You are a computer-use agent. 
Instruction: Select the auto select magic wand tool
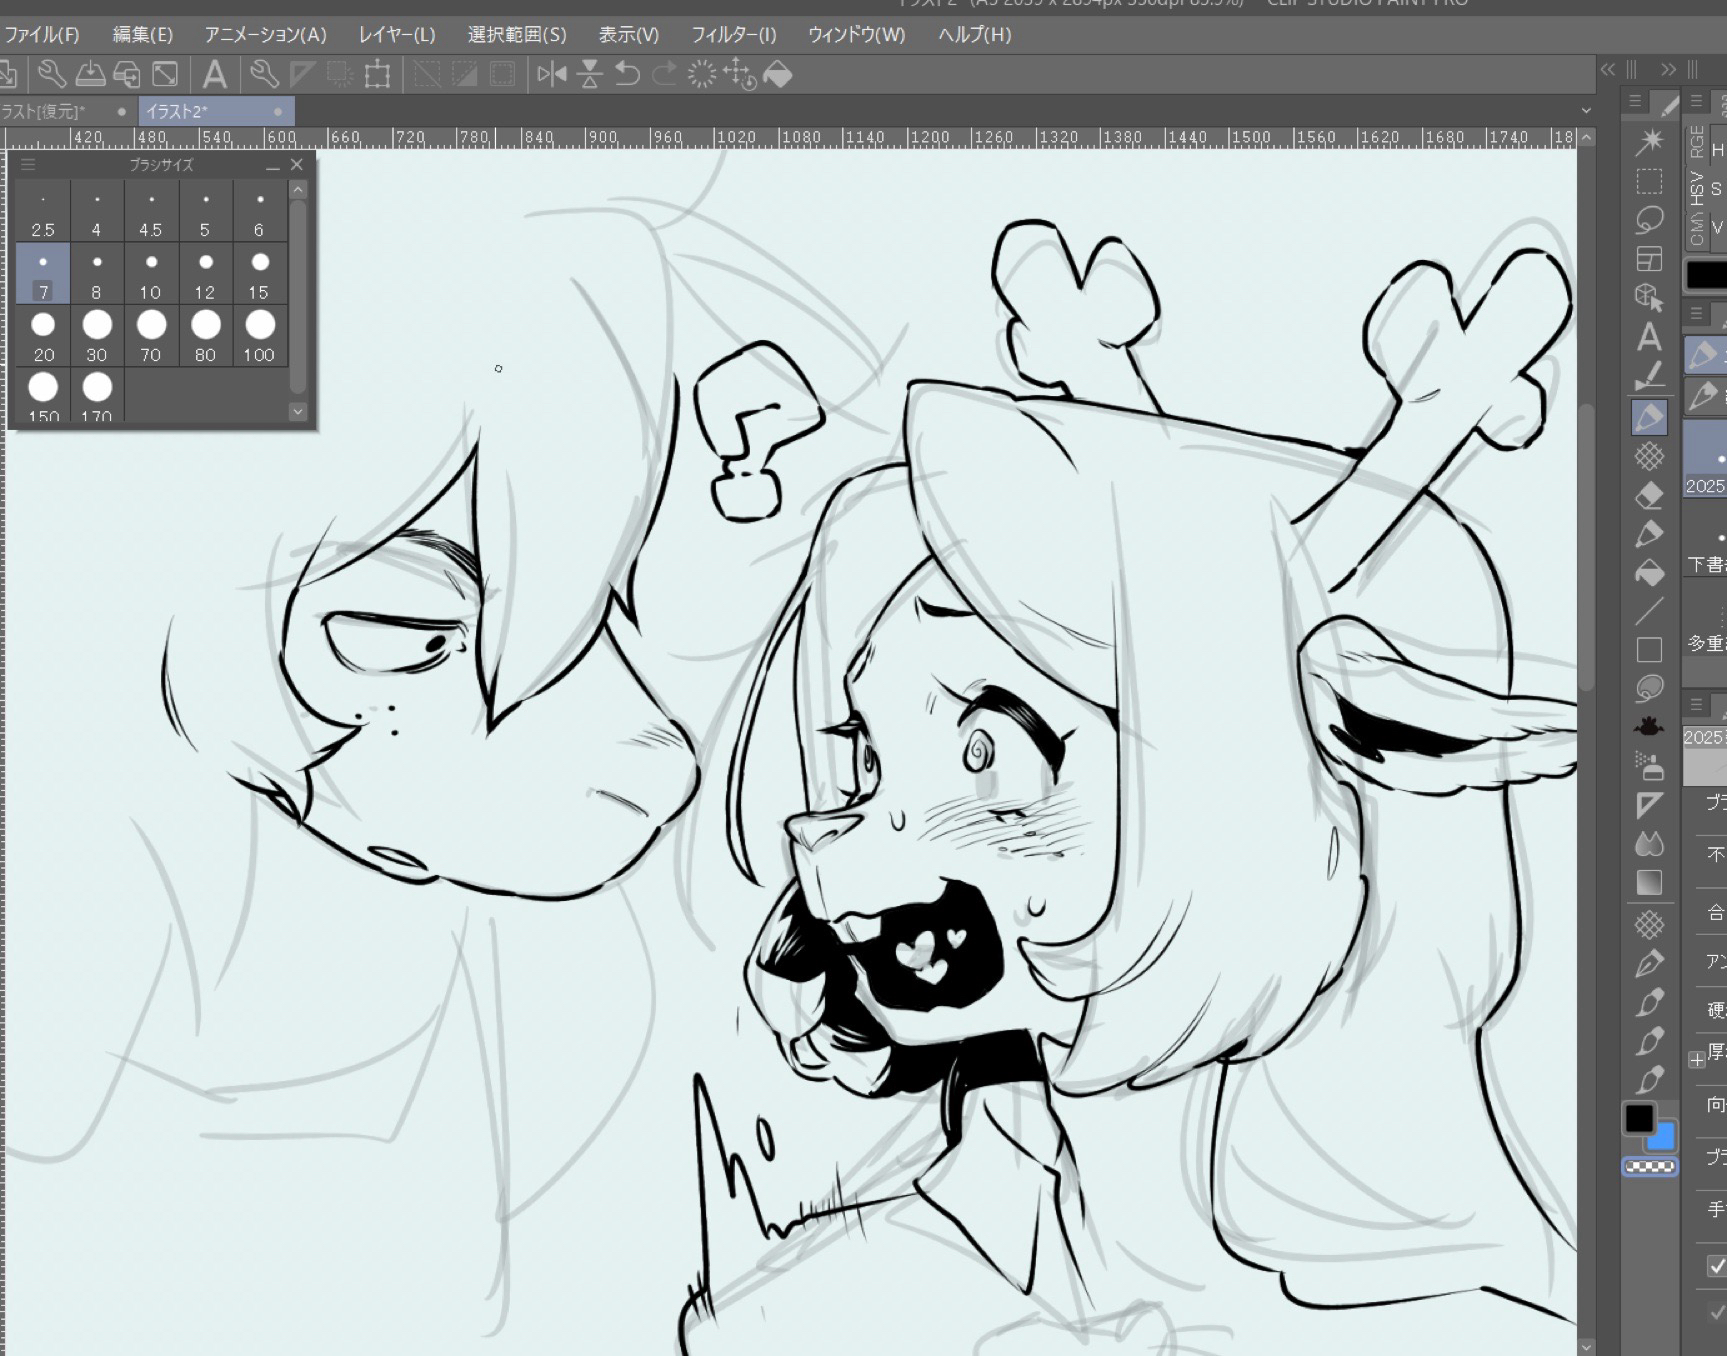click(1649, 141)
